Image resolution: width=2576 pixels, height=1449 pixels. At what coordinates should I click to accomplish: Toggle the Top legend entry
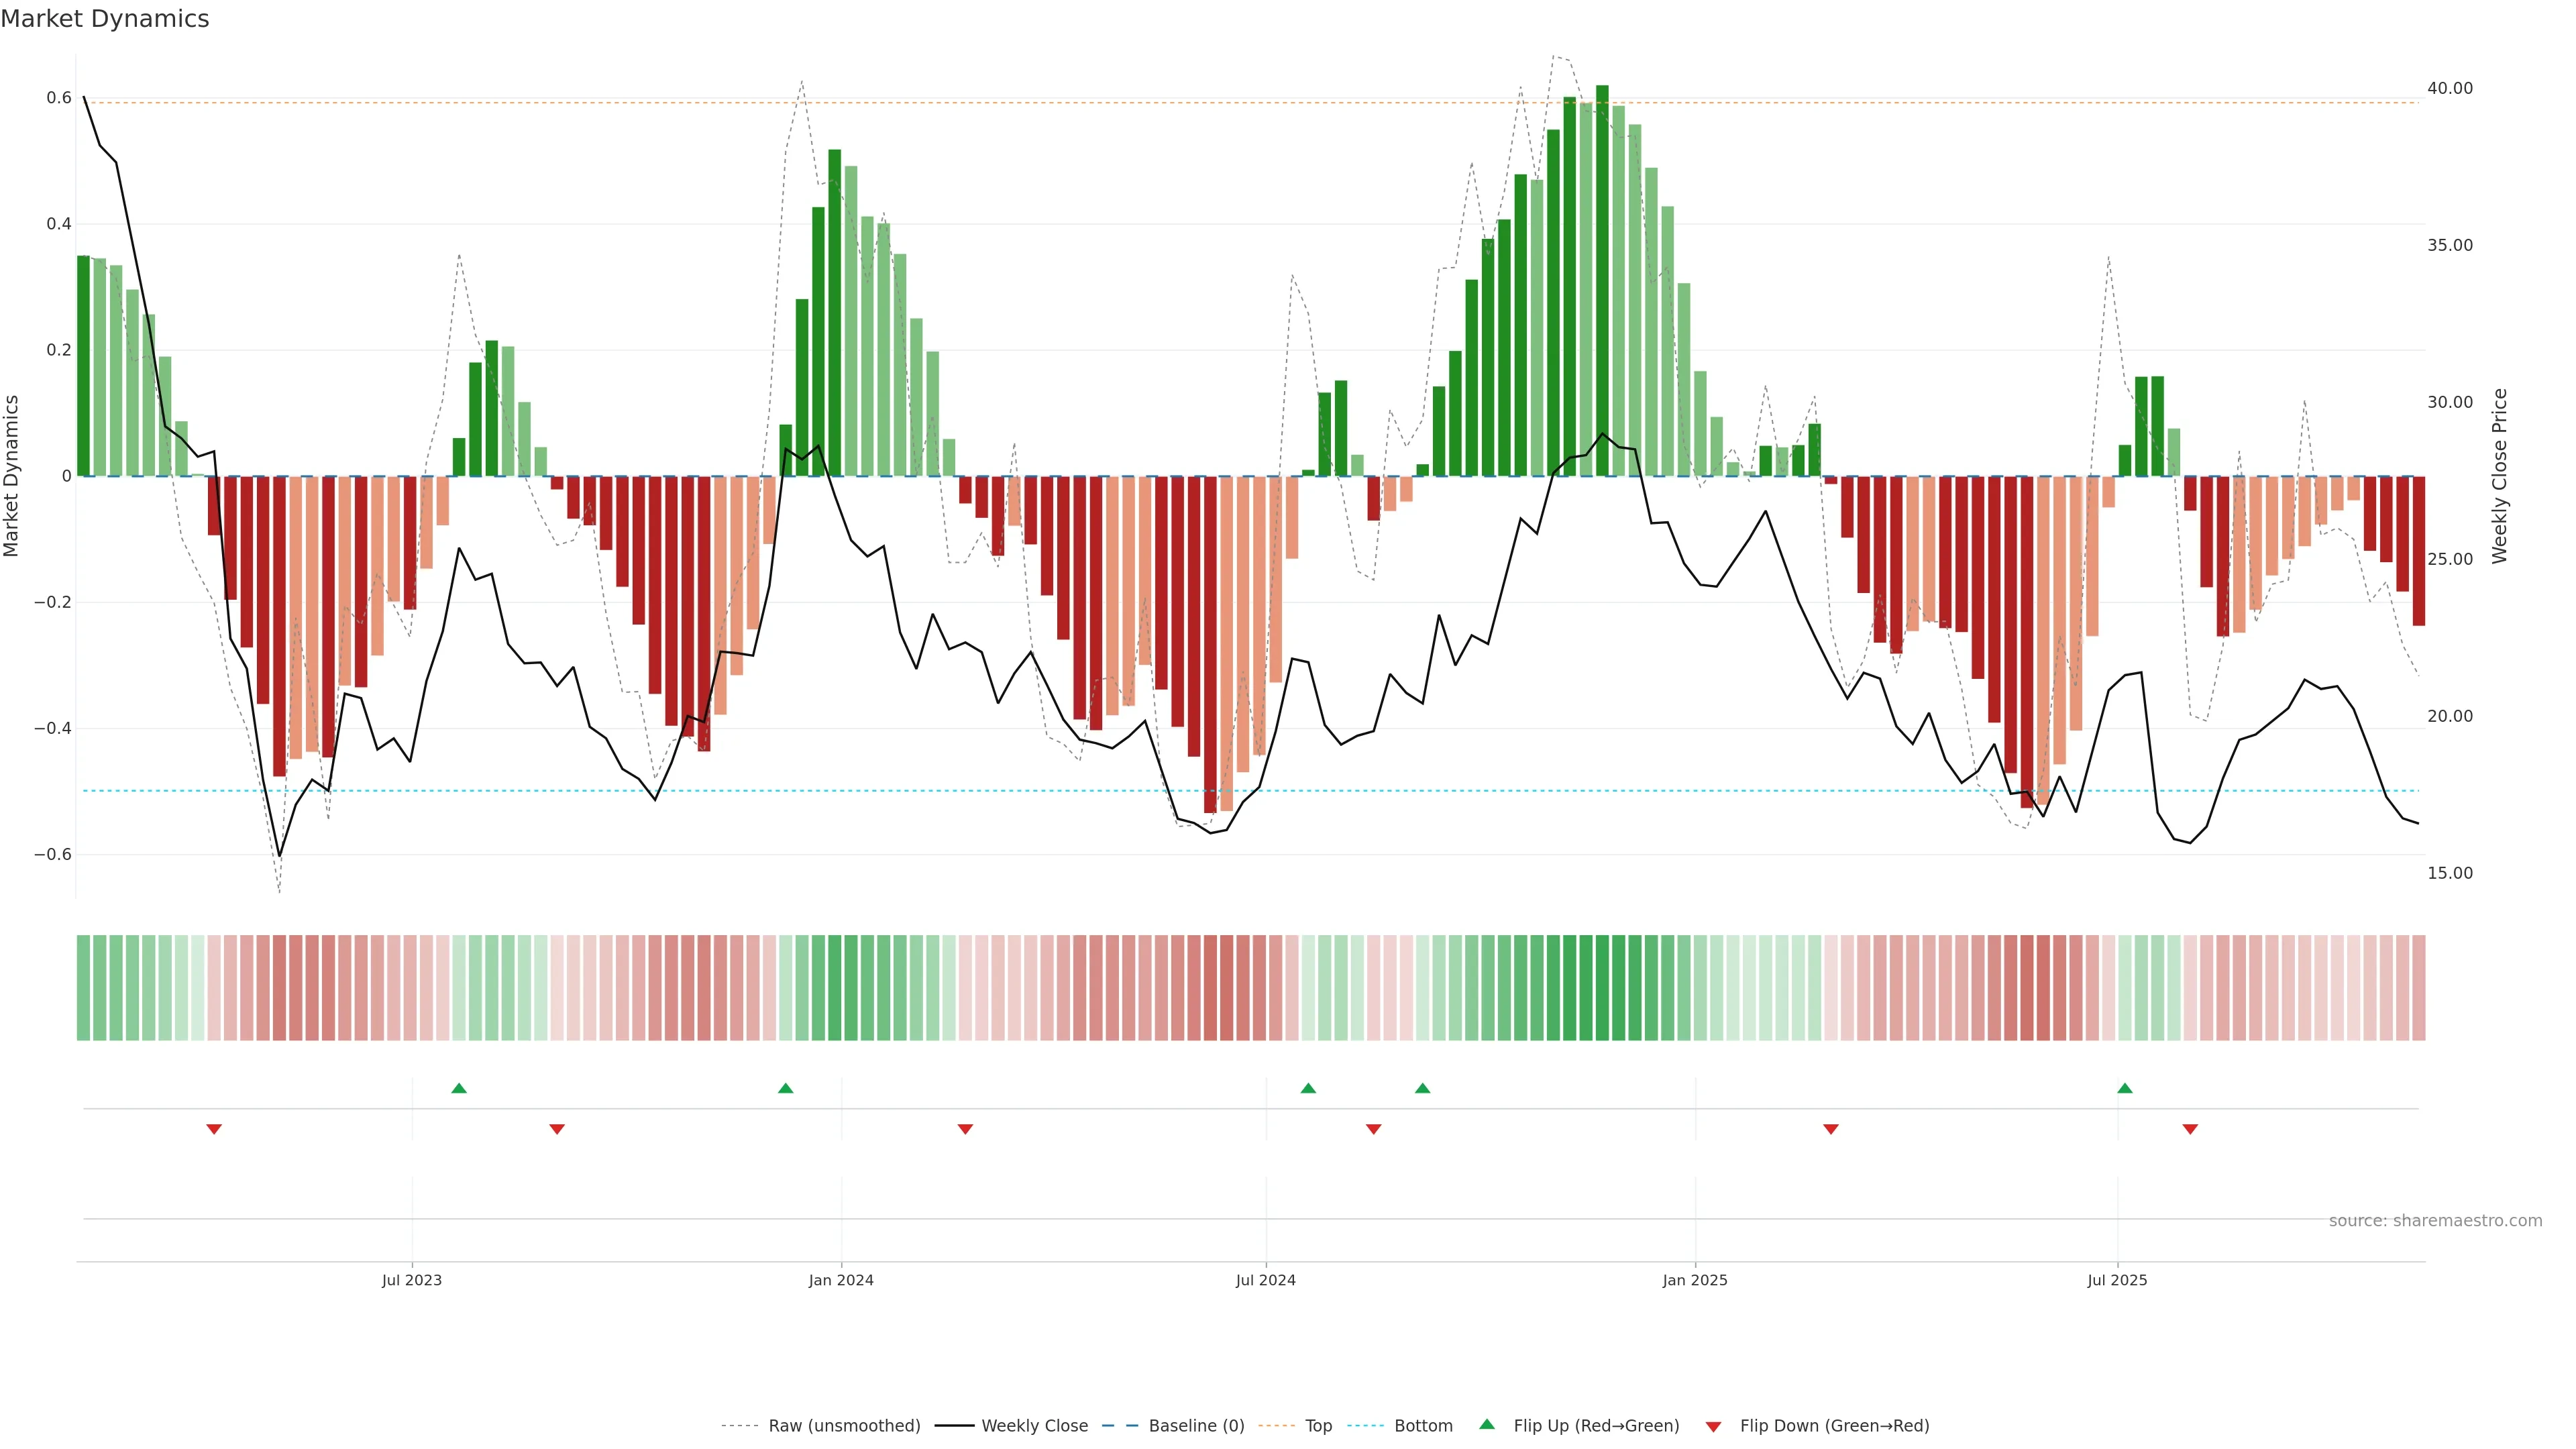point(1318,1426)
